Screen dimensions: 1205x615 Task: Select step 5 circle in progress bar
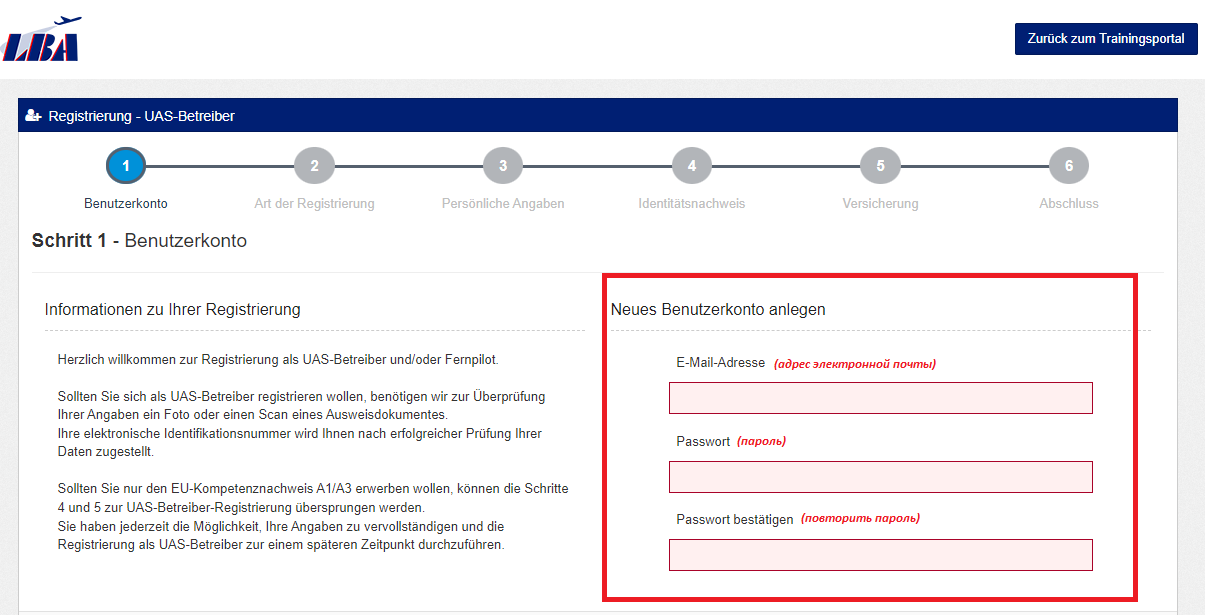880,166
